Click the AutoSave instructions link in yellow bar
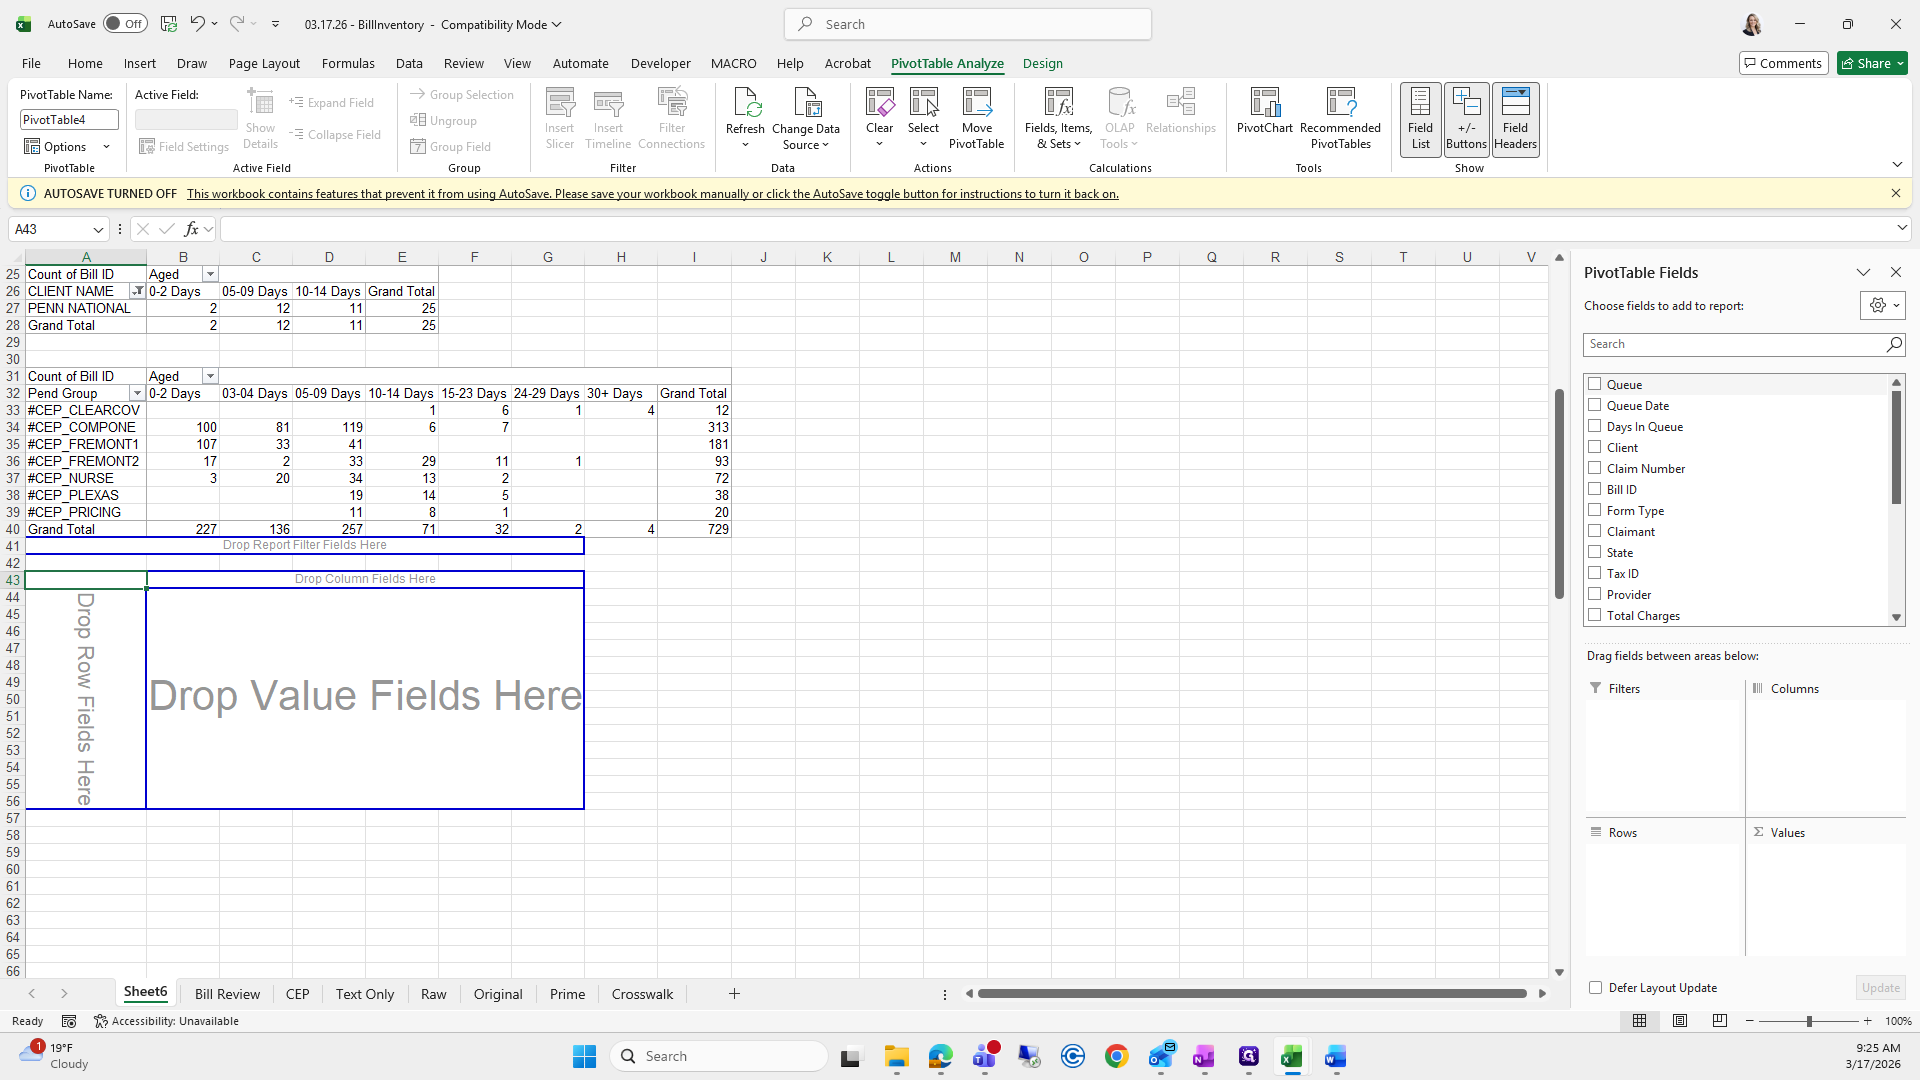 point(652,194)
